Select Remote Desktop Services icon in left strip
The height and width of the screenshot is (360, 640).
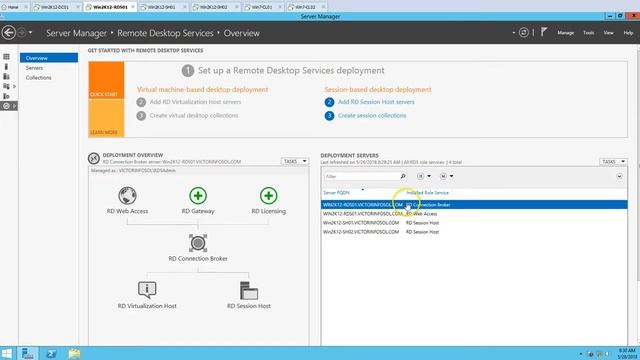pos(6,106)
